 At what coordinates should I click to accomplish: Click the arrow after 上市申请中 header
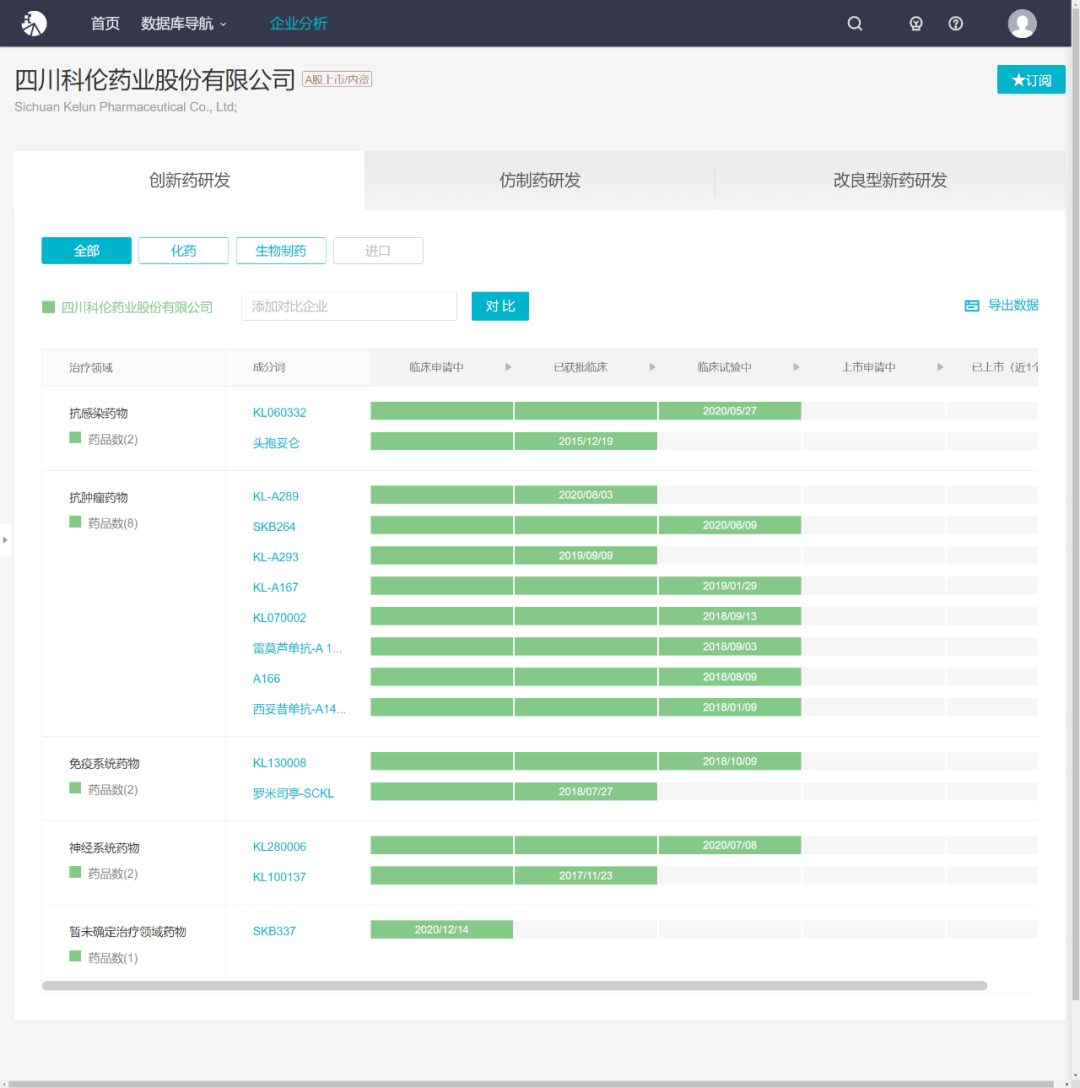[940, 367]
